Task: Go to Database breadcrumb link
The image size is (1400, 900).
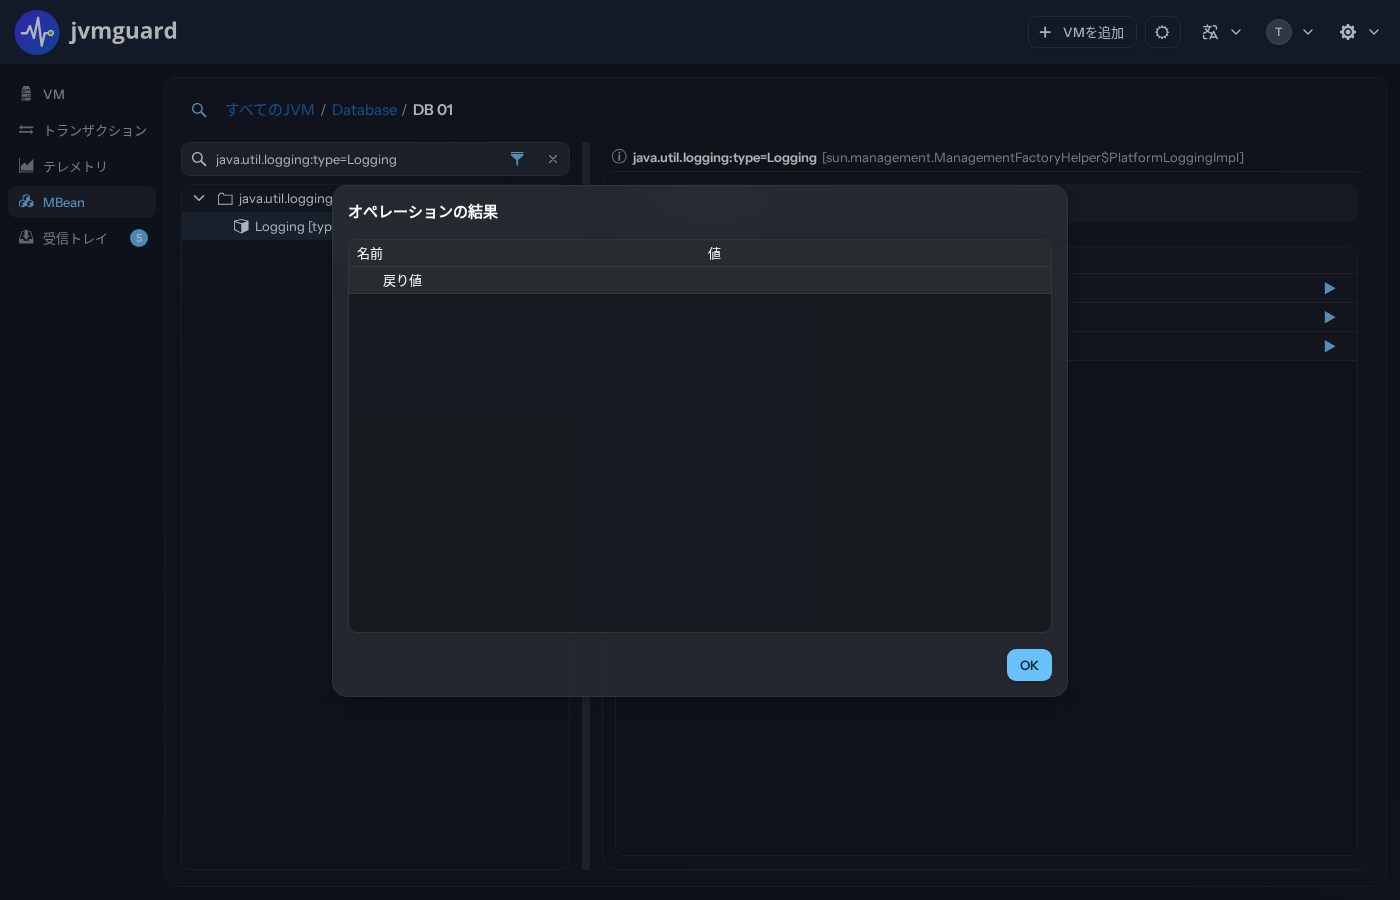Action: point(364,110)
